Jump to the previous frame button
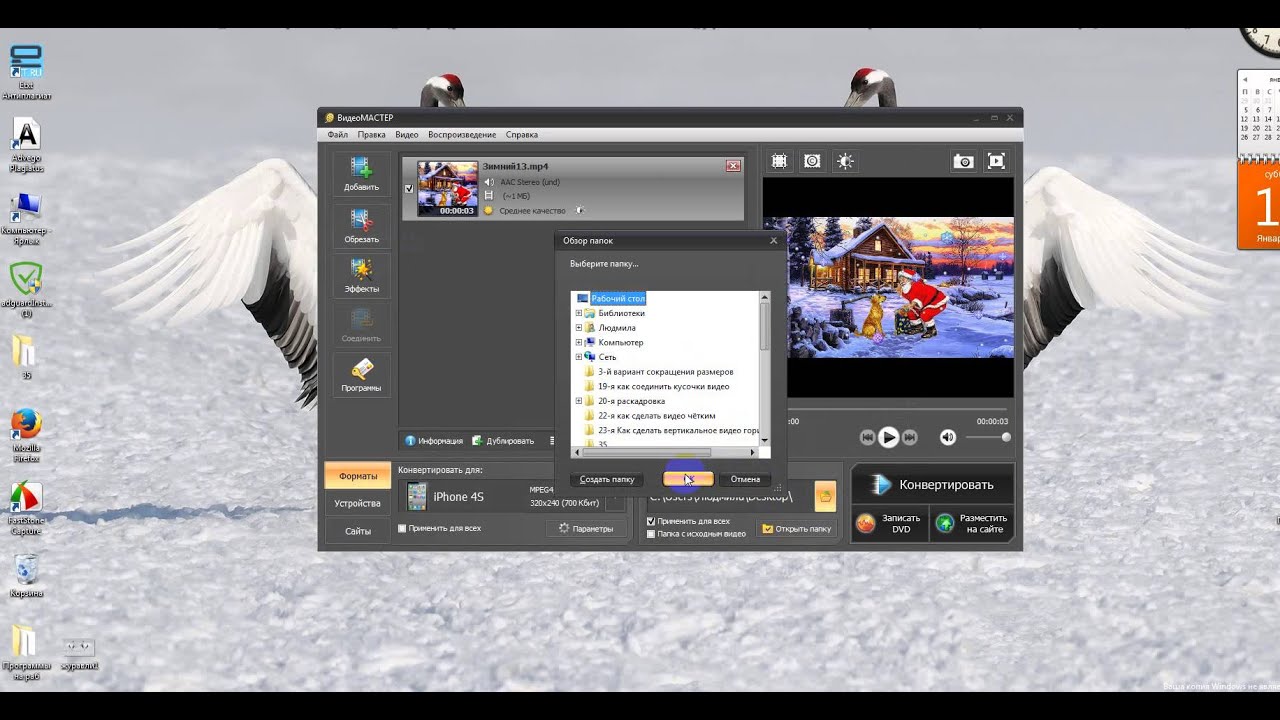This screenshot has height=720, width=1280. [x=867, y=437]
